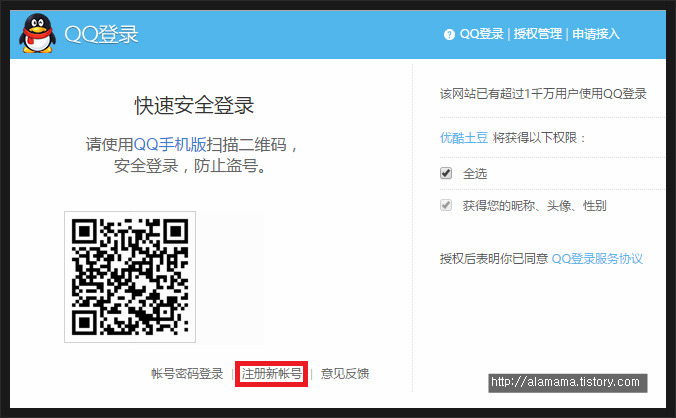The width and height of the screenshot is (676, 418).
Task: Click the QQ登录 title beside the penguin
Action: click(x=101, y=34)
